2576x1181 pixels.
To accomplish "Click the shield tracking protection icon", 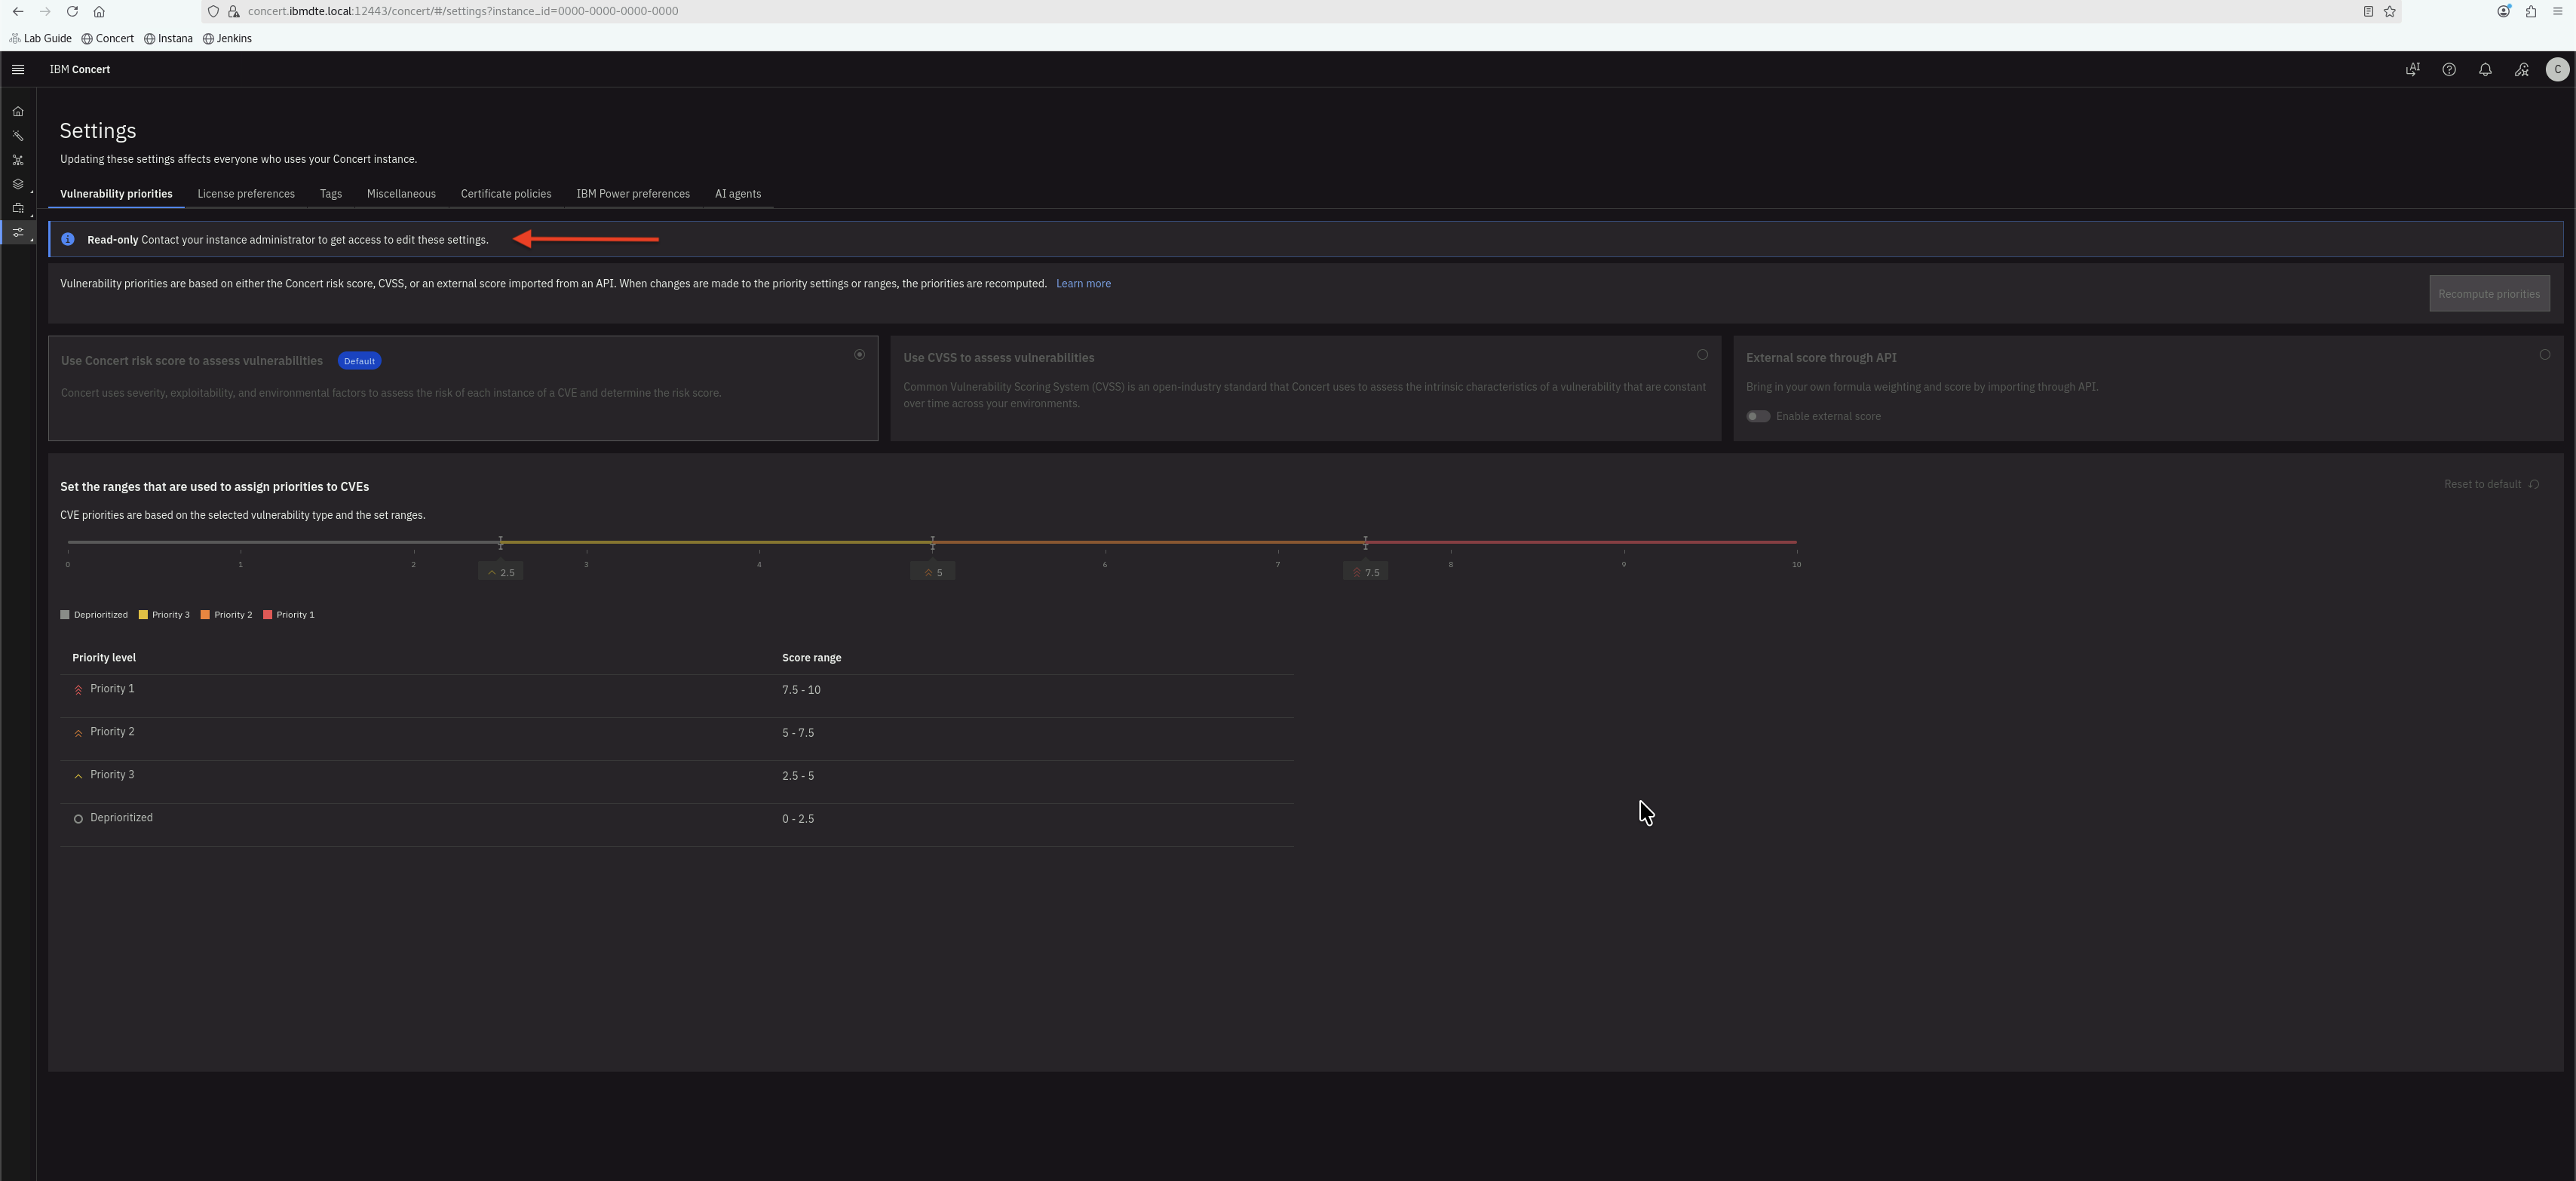I will 213,11.
